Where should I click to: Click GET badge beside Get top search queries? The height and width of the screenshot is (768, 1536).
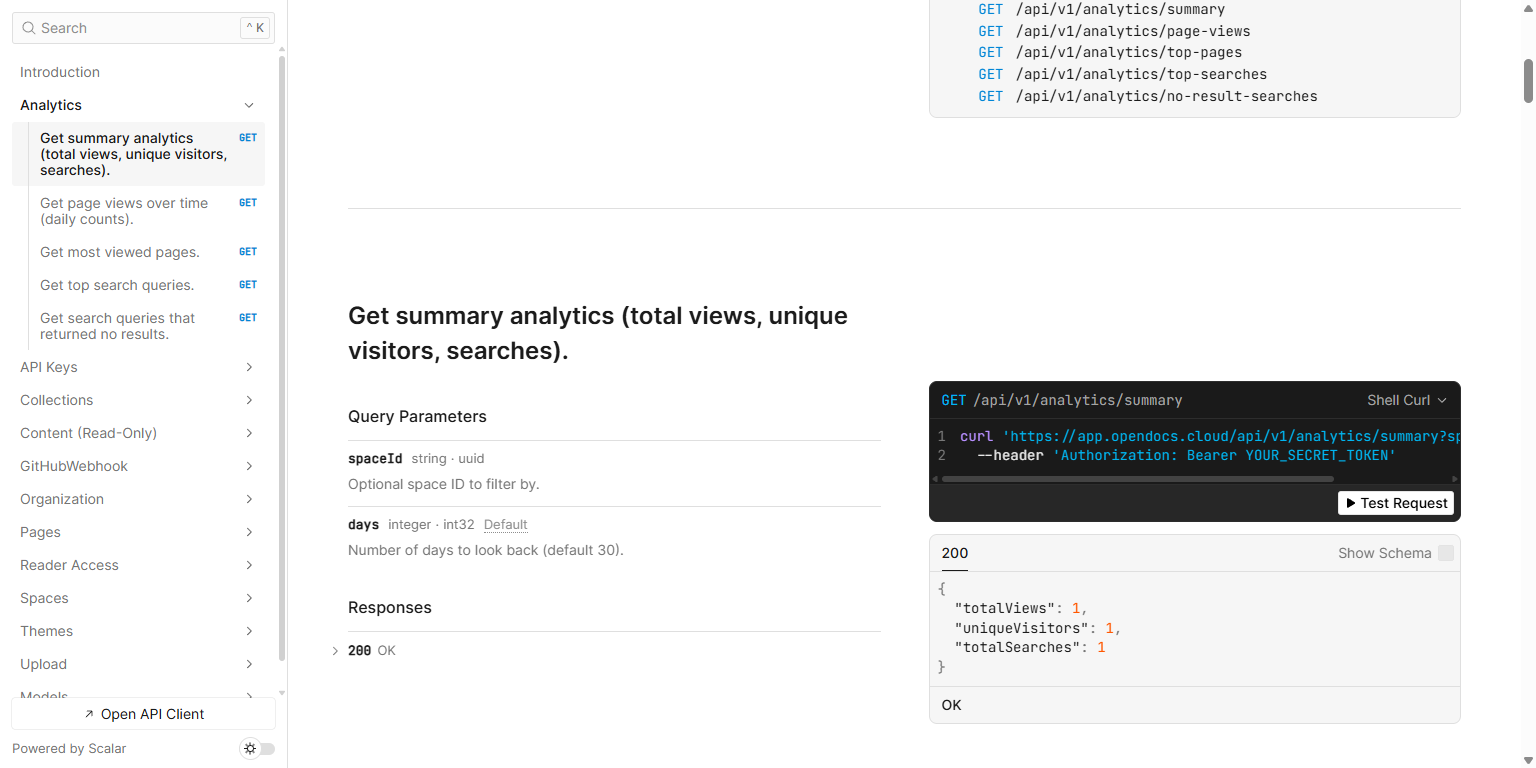point(248,285)
